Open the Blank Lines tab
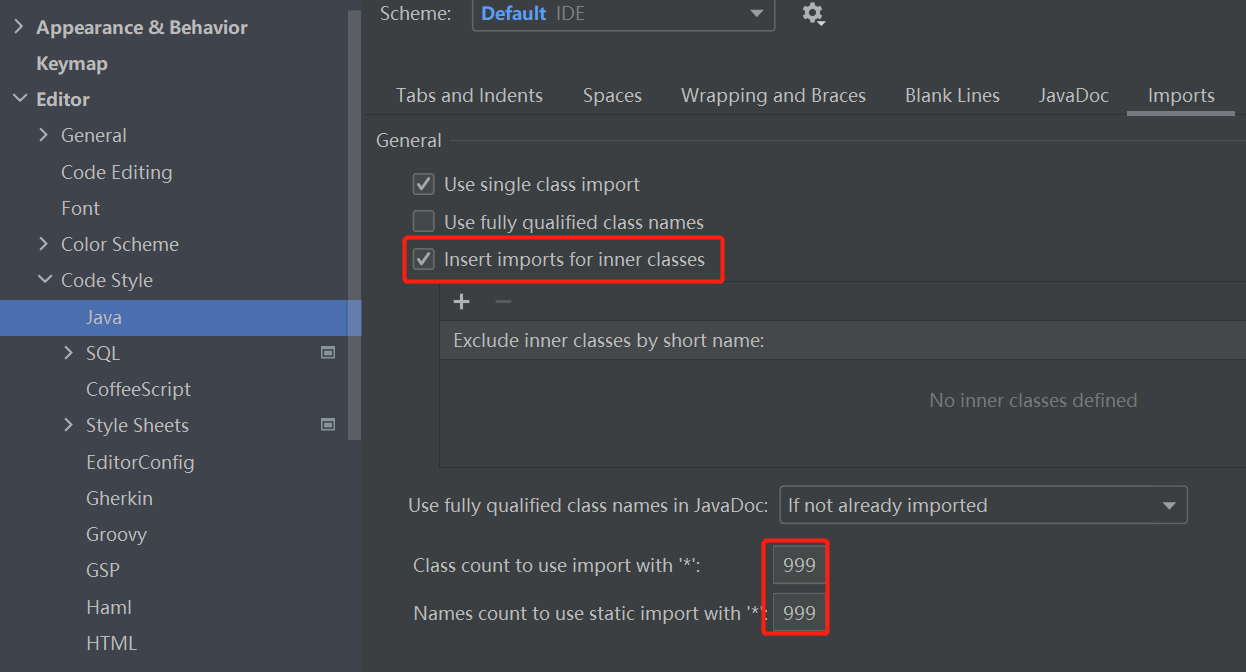 [x=951, y=95]
